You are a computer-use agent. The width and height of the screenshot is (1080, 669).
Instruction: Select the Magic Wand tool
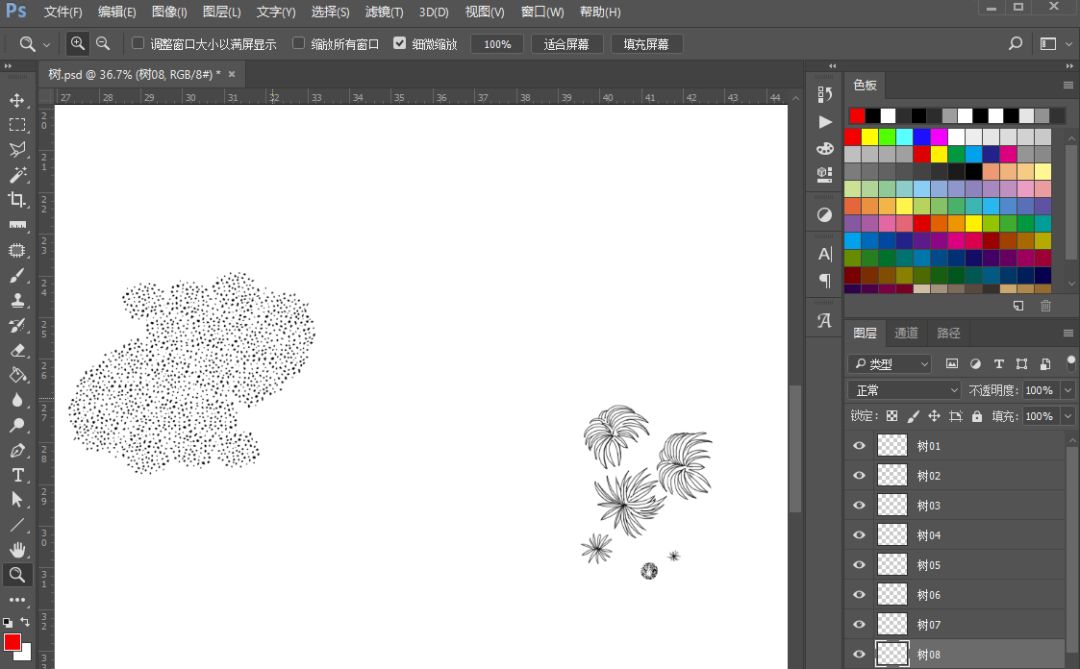pos(17,175)
